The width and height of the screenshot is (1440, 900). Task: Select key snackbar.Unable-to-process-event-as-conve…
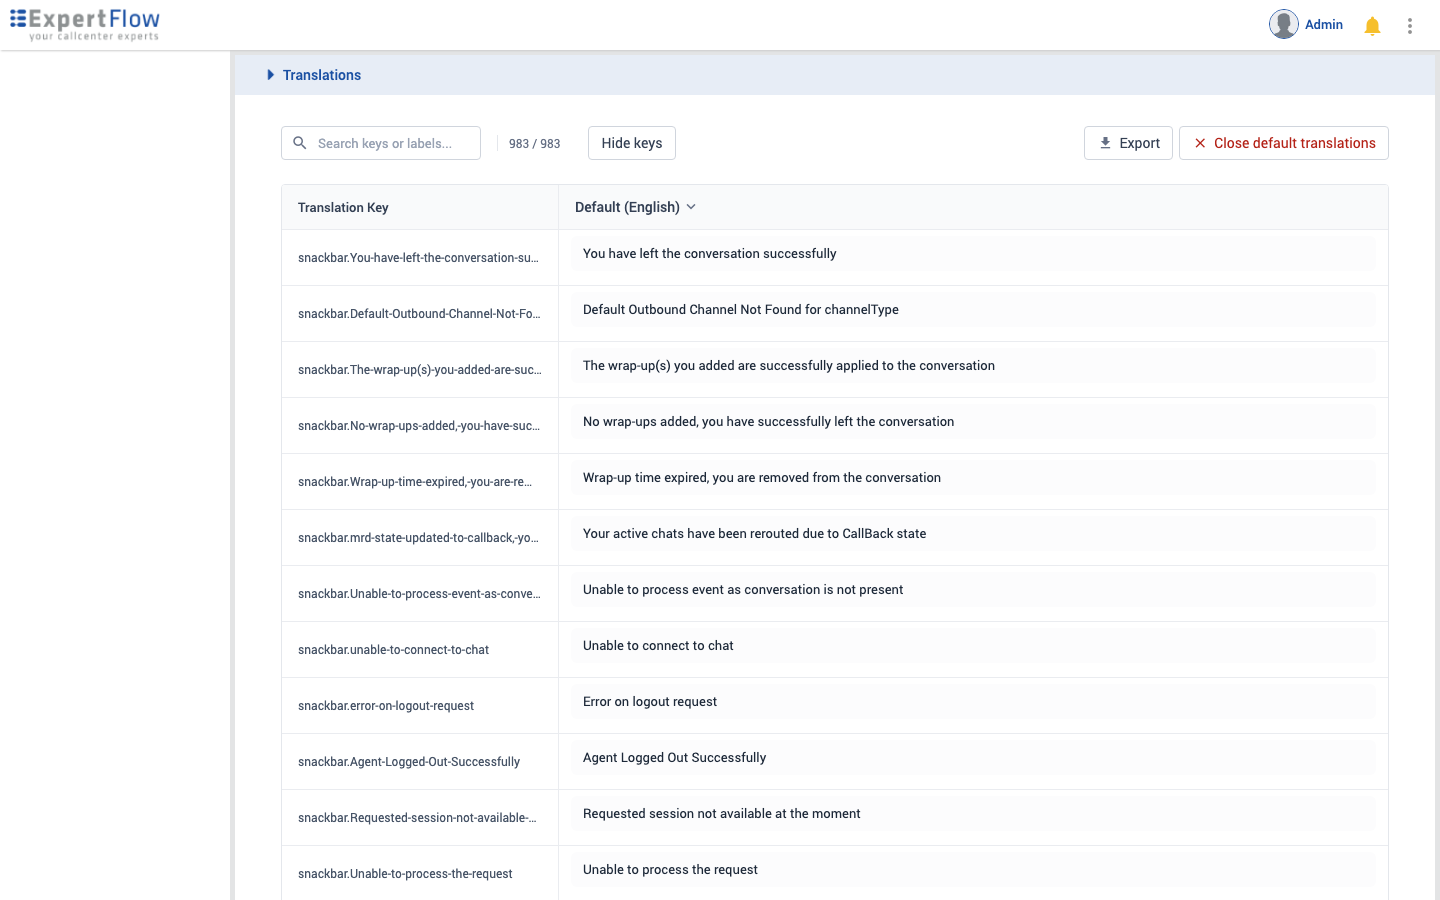419,594
